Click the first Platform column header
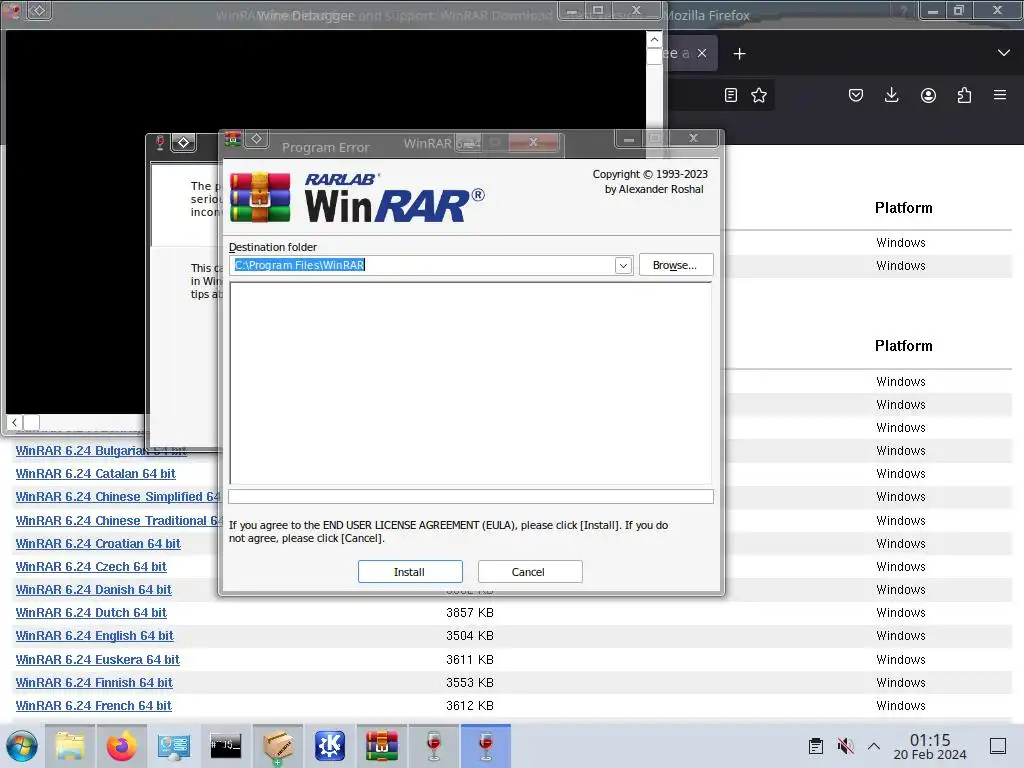This screenshot has height=768, width=1024. [x=904, y=208]
